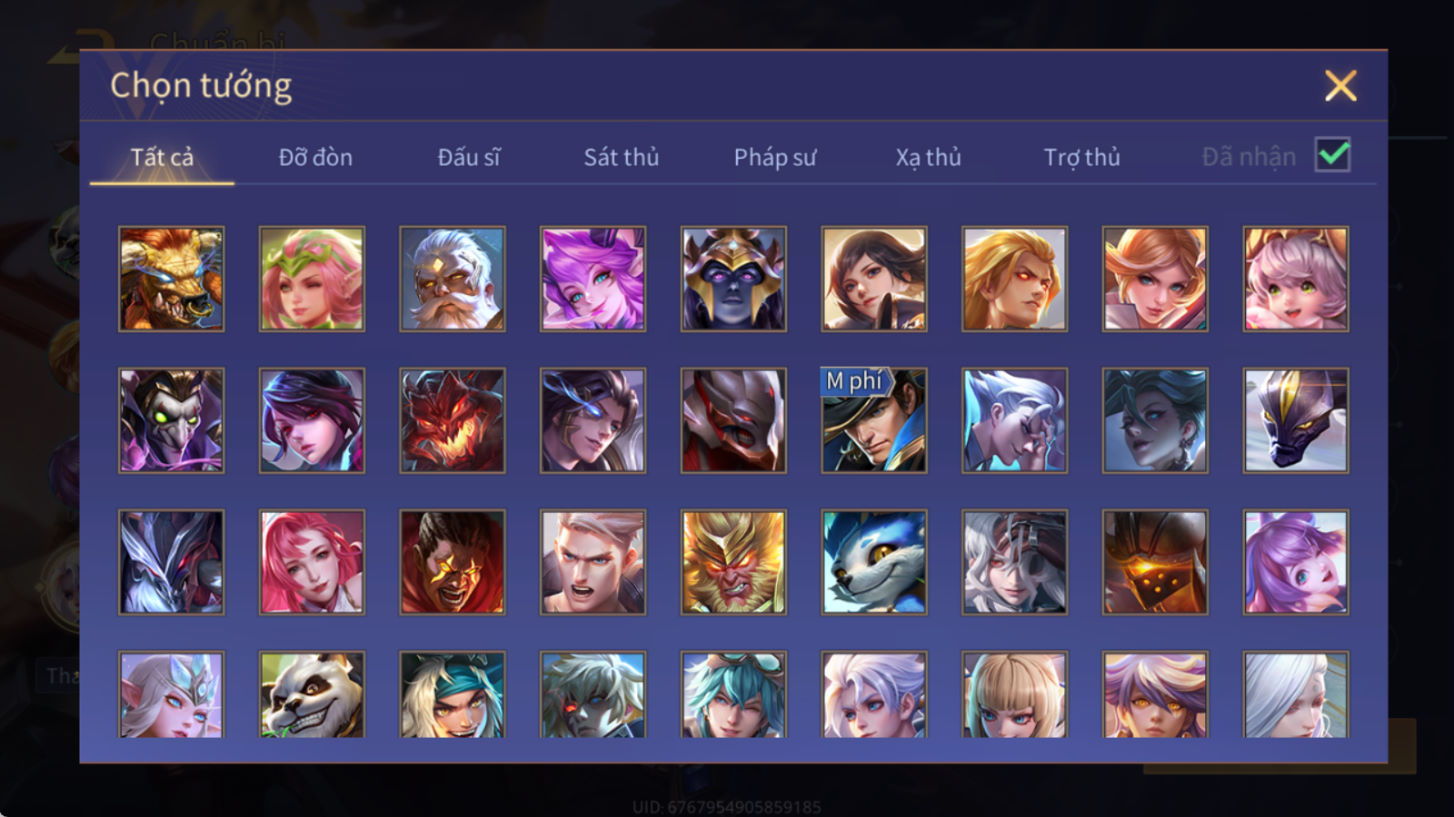Choose the hero marked M phí
The height and width of the screenshot is (817, 1454).
(874, 420)
